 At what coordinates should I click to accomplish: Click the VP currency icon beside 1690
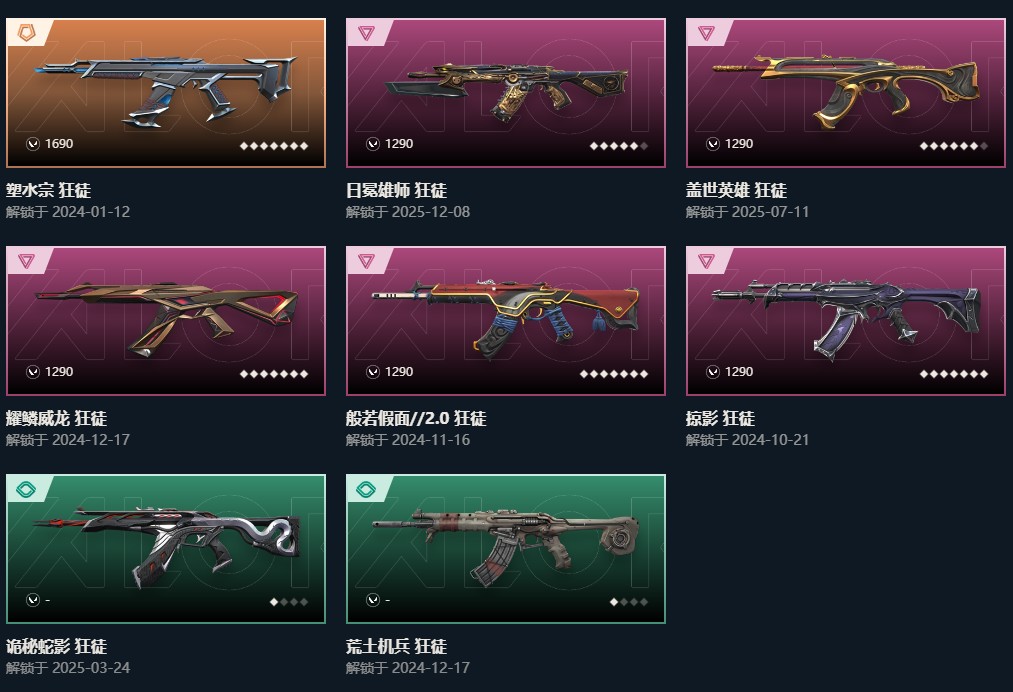pyautogui.click(x=33, y=144)
